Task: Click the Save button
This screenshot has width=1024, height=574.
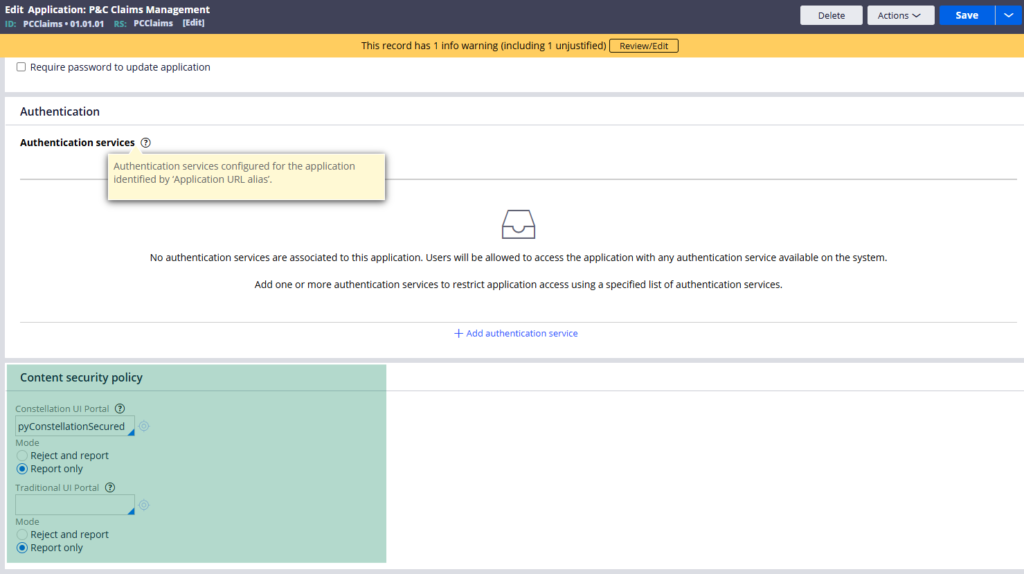Action: 967,16
